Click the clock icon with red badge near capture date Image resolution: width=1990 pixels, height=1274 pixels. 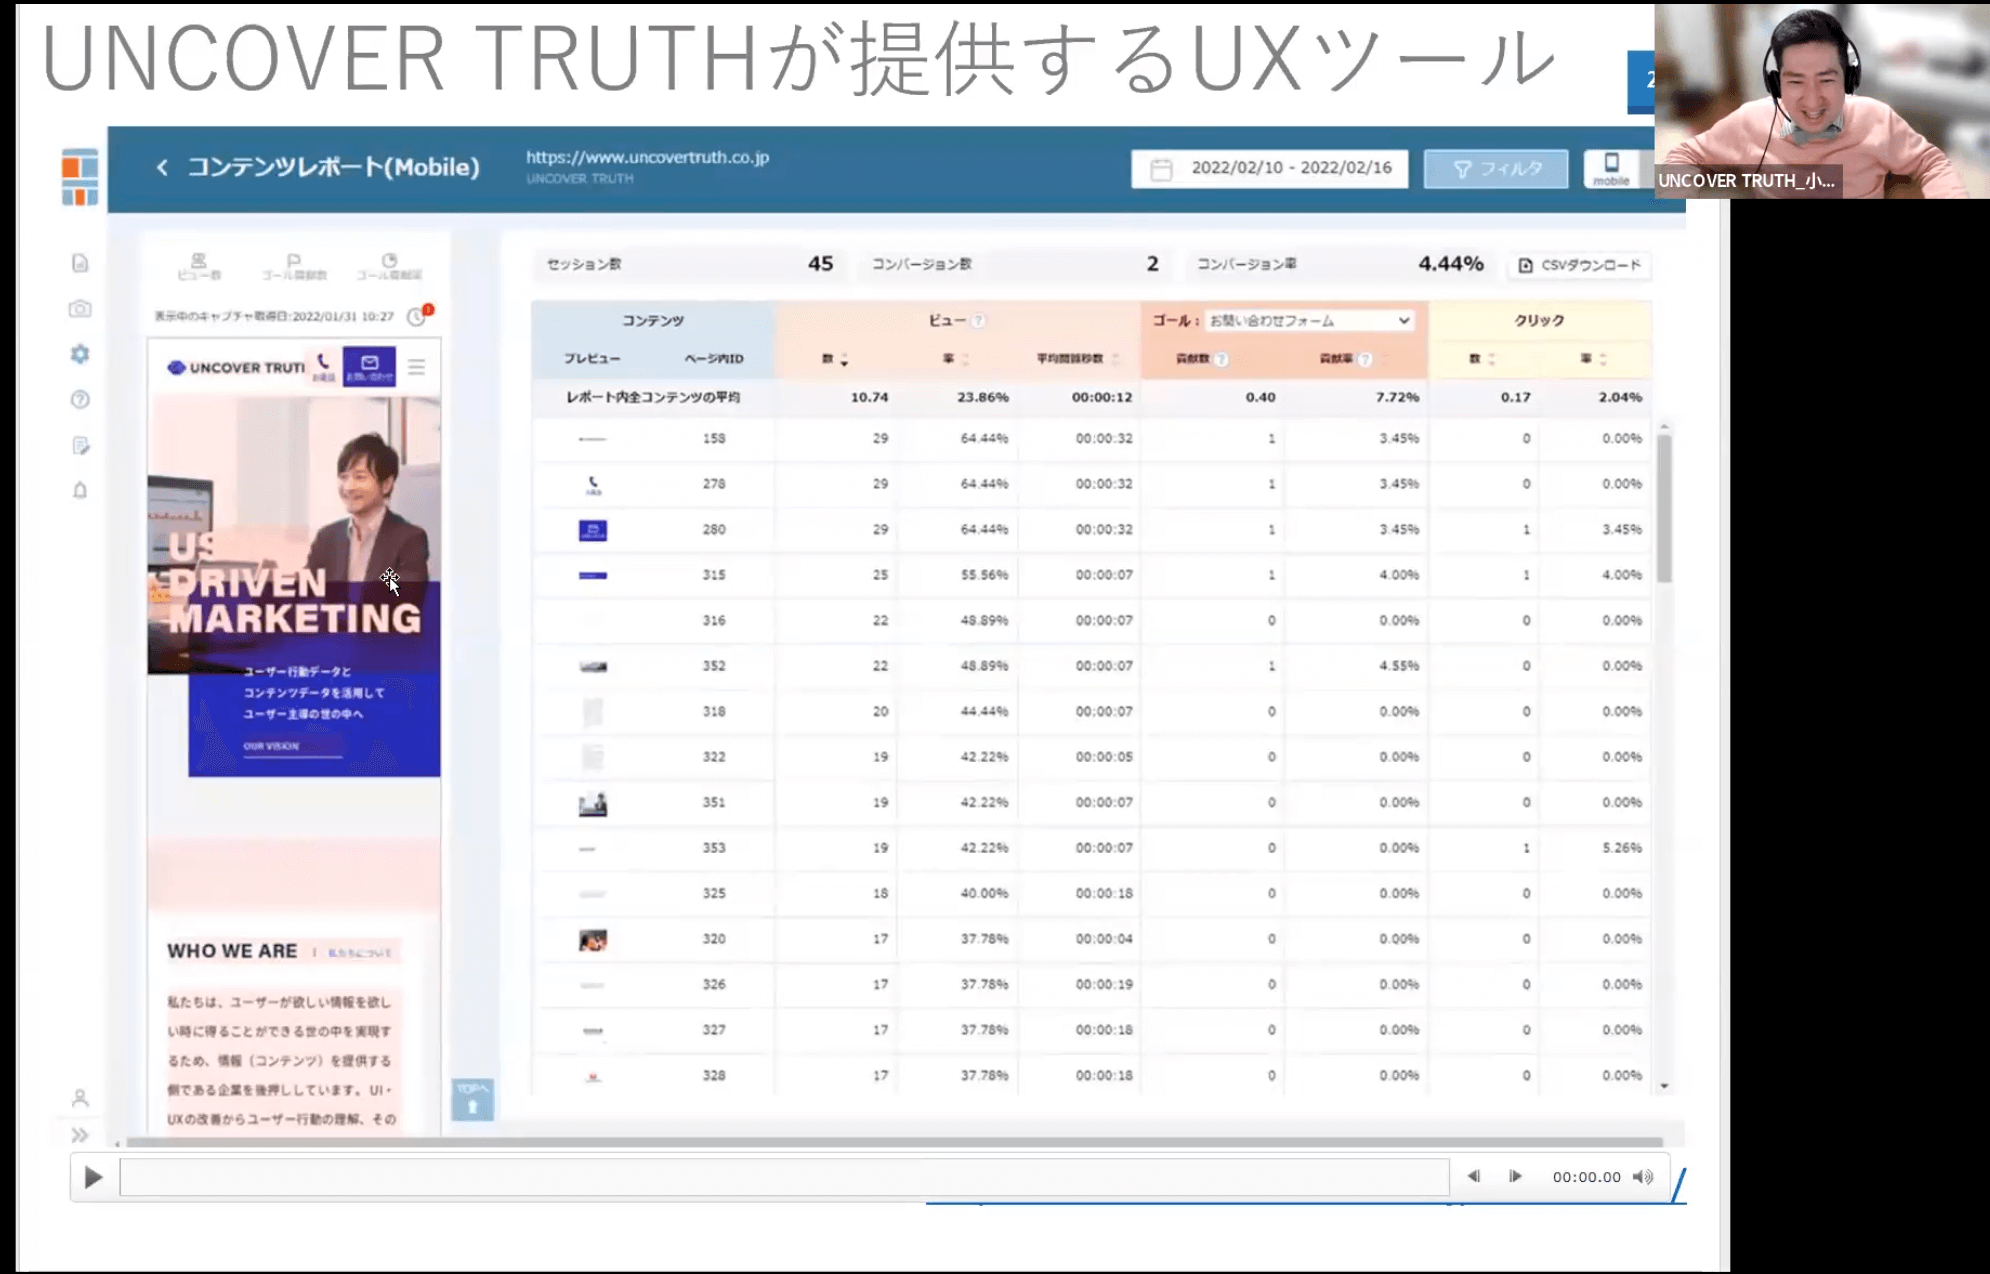click(417, 315)
